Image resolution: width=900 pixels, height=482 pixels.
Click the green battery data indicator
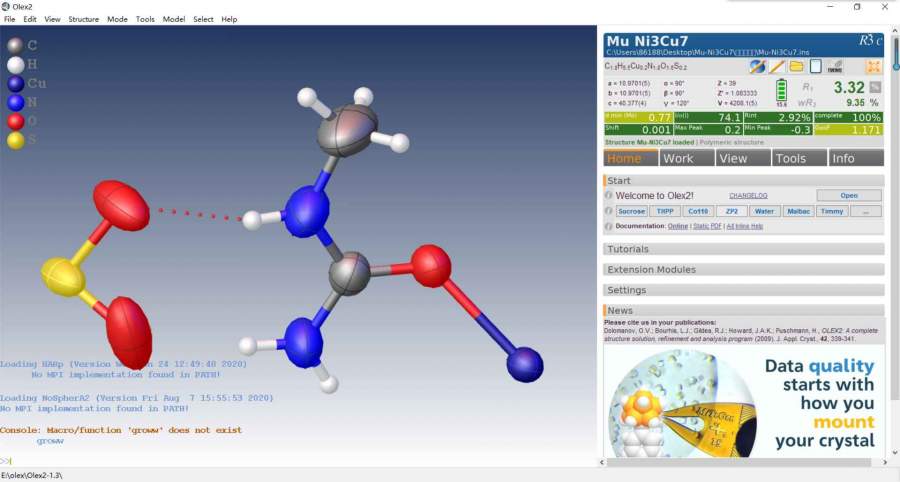[781, 92]
